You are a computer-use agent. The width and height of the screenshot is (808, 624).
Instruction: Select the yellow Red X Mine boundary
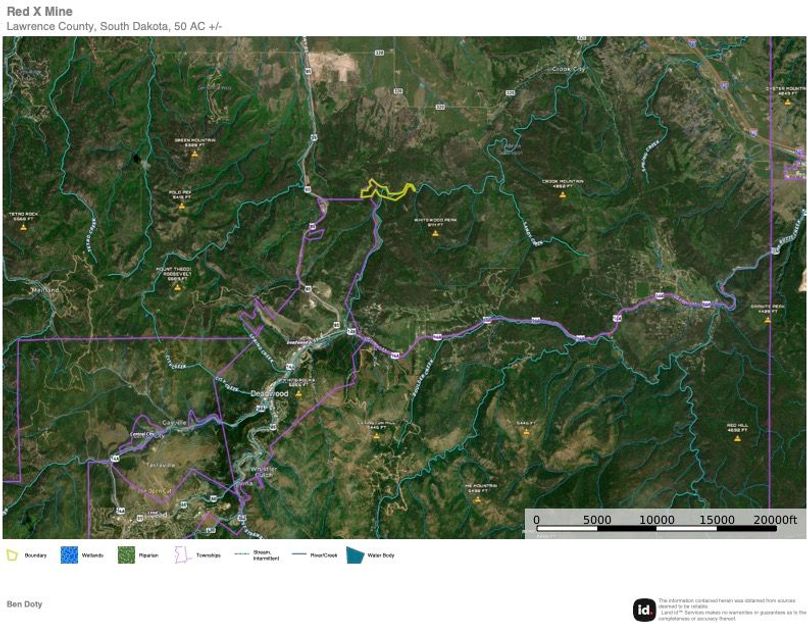point(388,190)
